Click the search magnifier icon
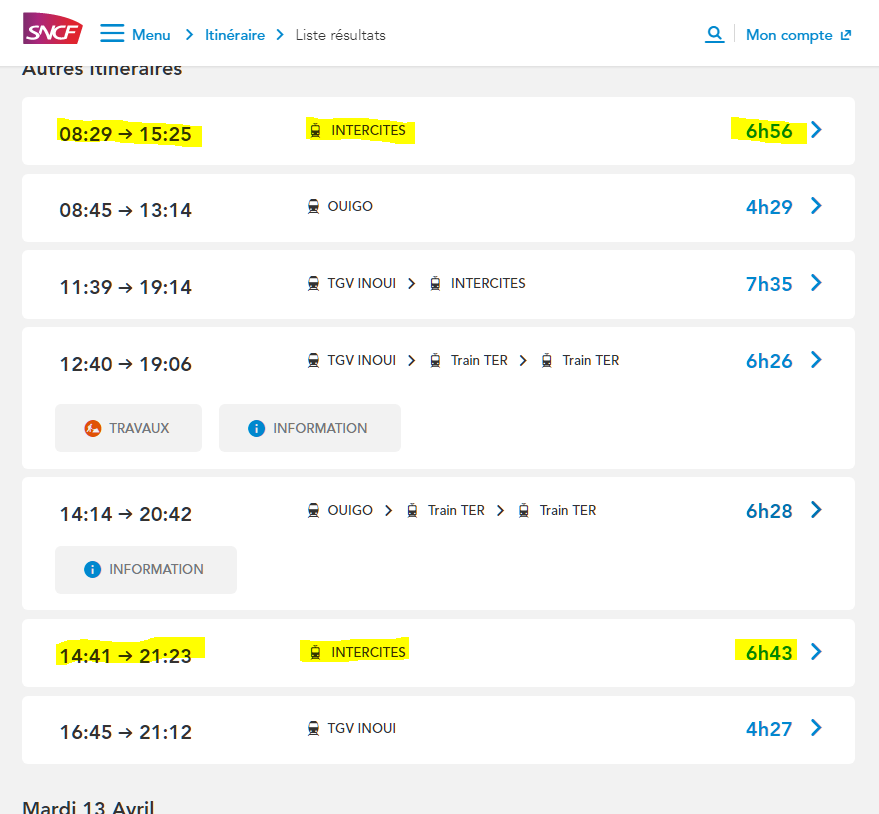The width and height of the screenshot is (879, 814). click(x=714, y=34)
